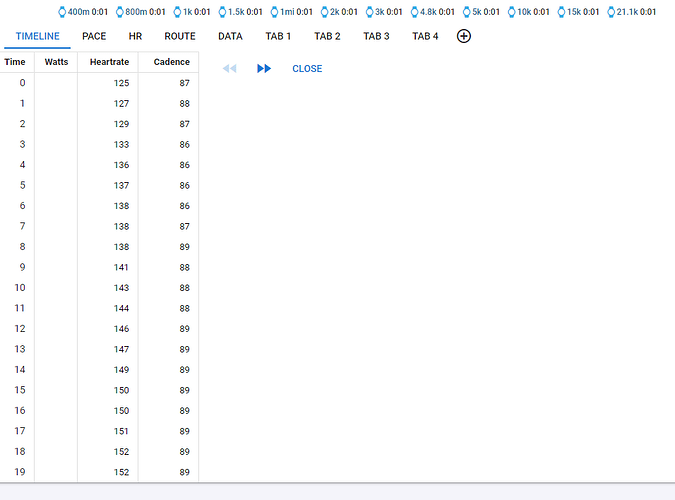Go to the DATA tab
Image resolution: width=675 pixels, height=500 pixels.
(x=230, y=36)
